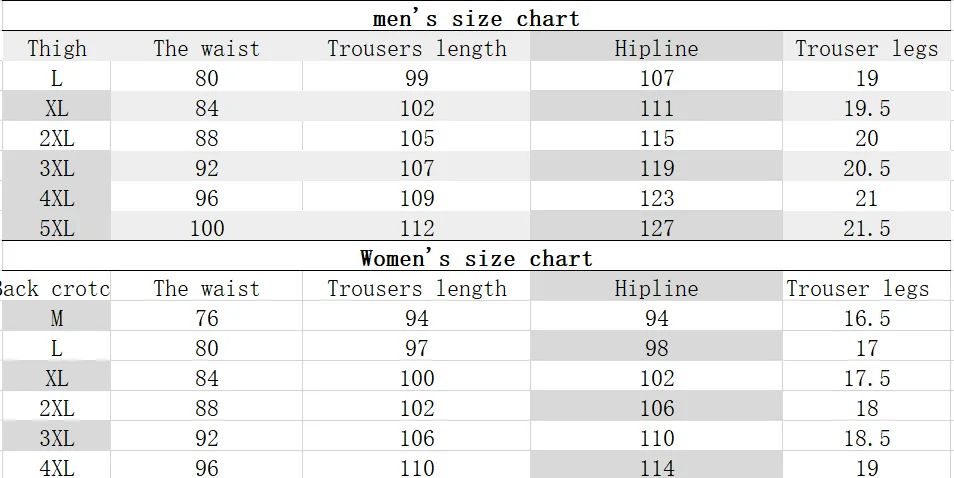Select the waist value 76

206,318
